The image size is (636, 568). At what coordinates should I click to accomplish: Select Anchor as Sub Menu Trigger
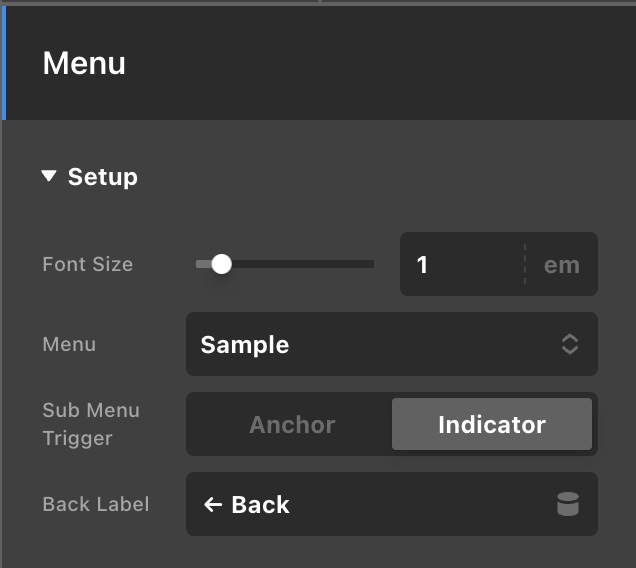coord(292,424)
